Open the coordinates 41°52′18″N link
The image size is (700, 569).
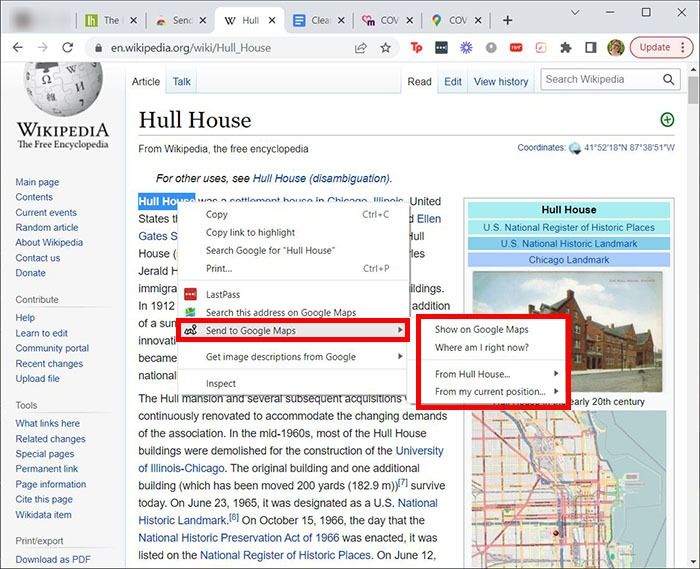629,148
